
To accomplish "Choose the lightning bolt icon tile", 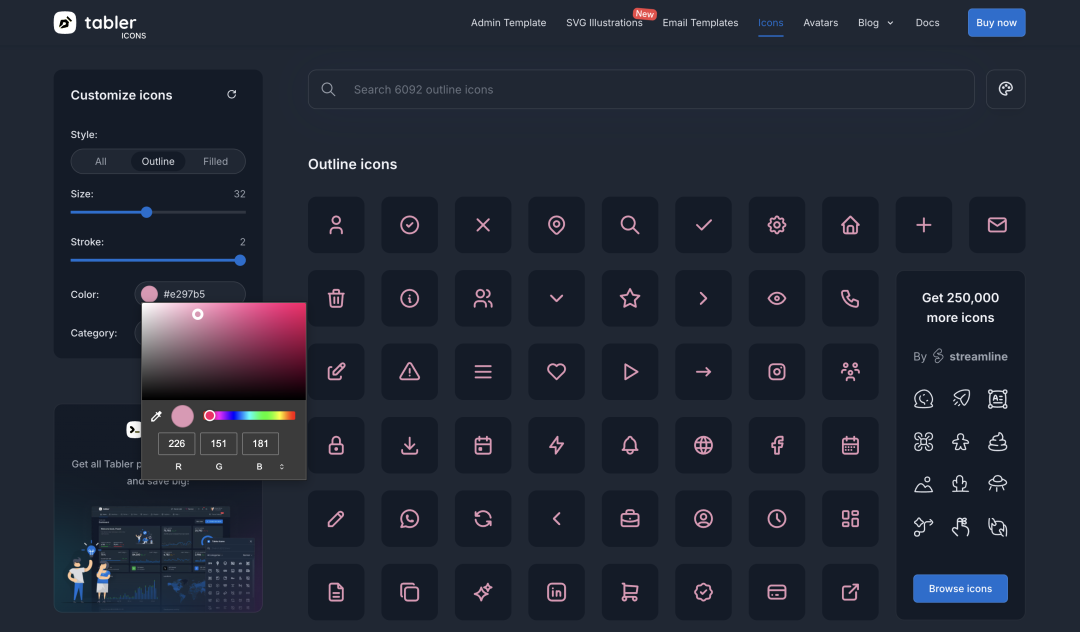I will coord(557,445).
